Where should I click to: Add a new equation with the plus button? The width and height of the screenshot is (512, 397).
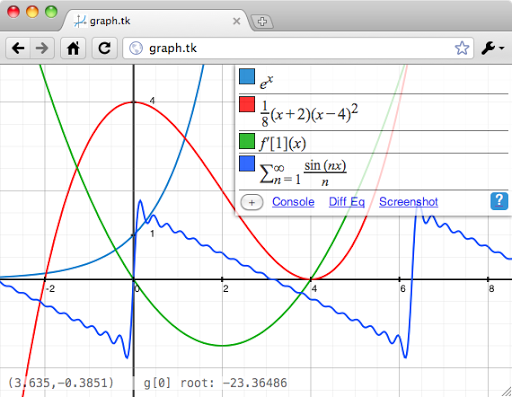(x=252, y=202)
